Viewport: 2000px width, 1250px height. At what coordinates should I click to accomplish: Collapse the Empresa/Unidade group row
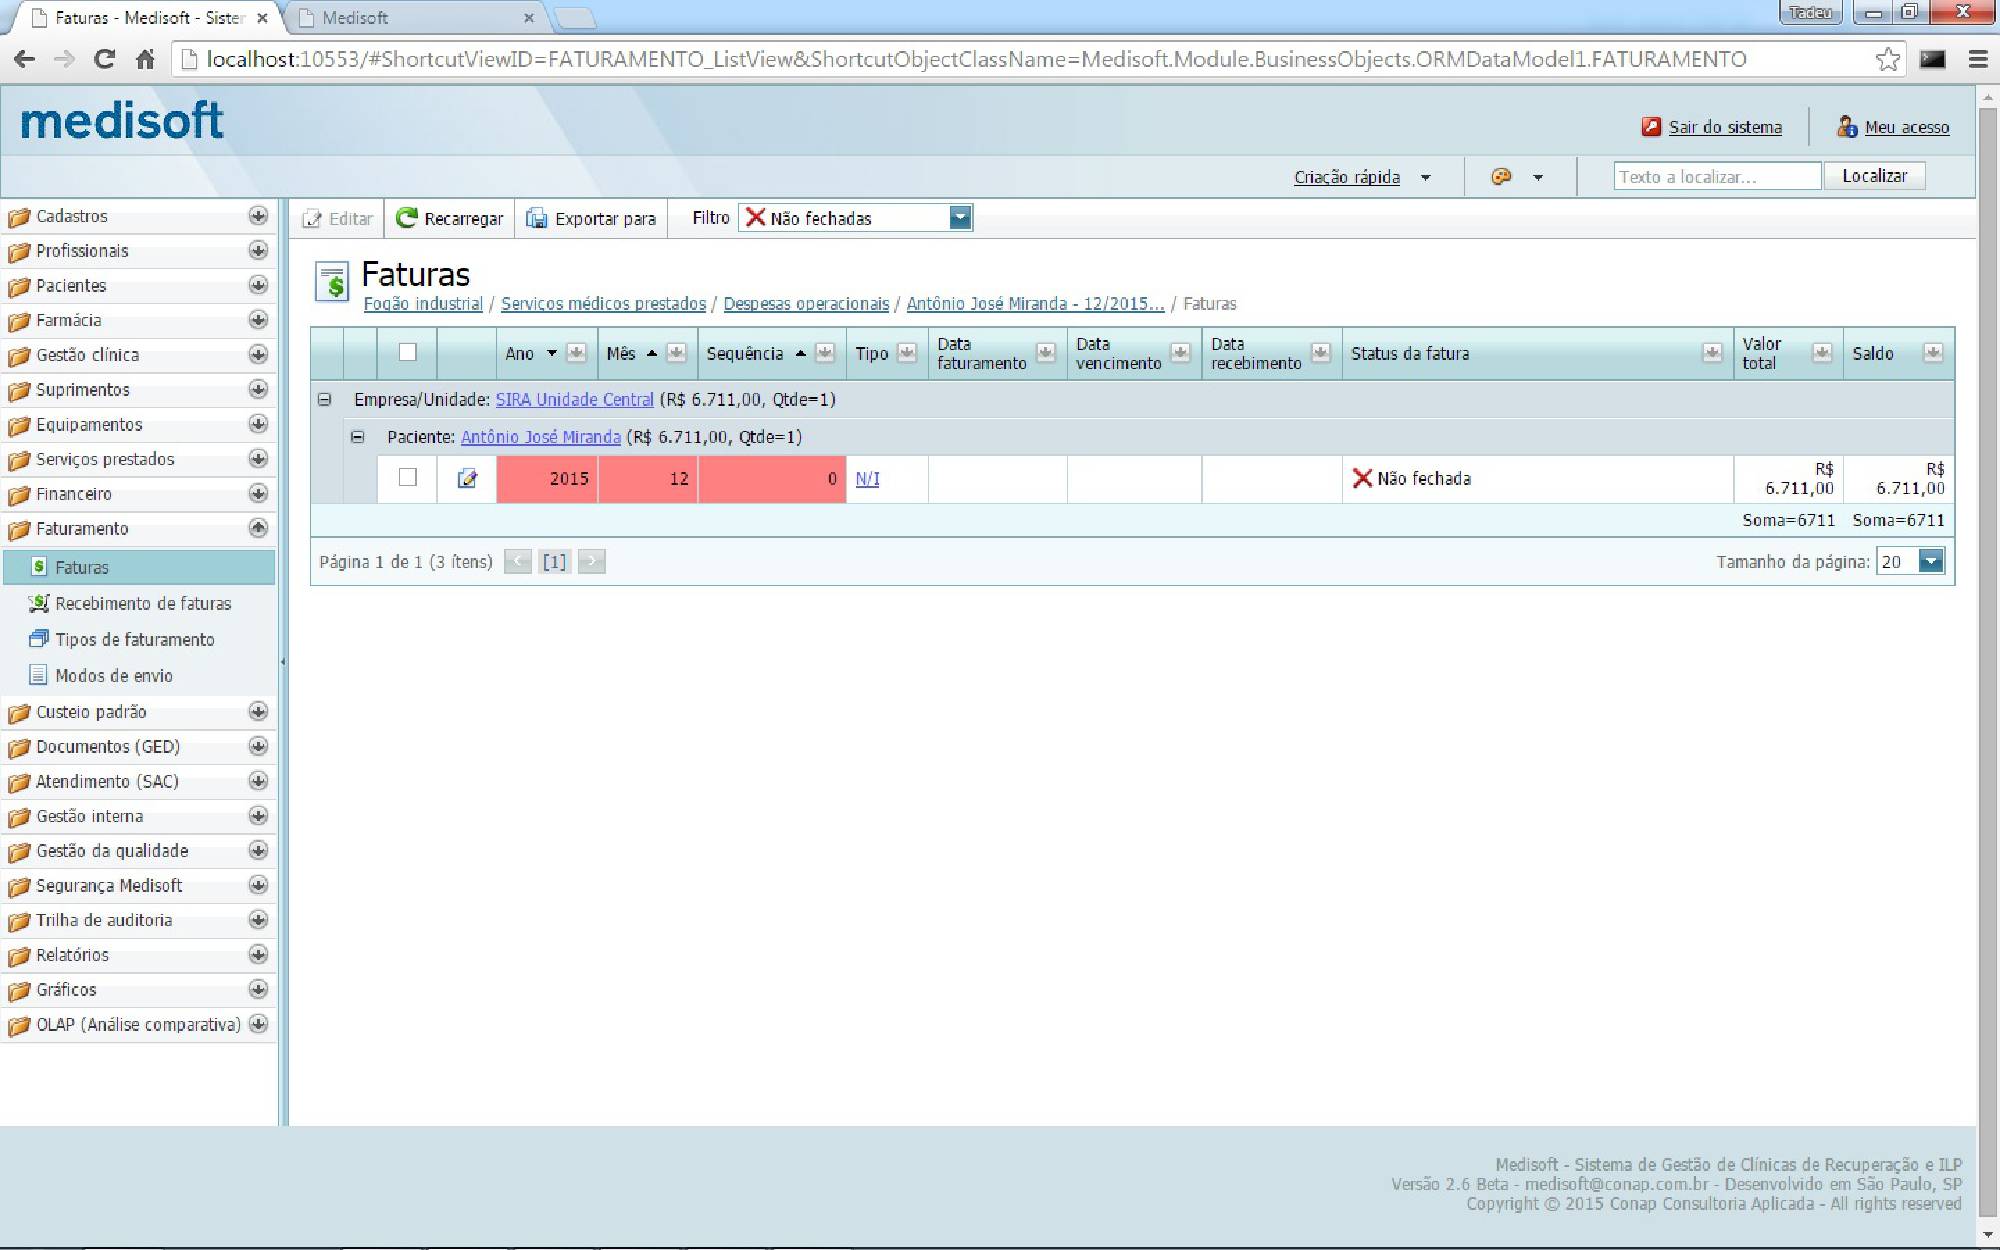pyautogui.click(x=324, y=399)
